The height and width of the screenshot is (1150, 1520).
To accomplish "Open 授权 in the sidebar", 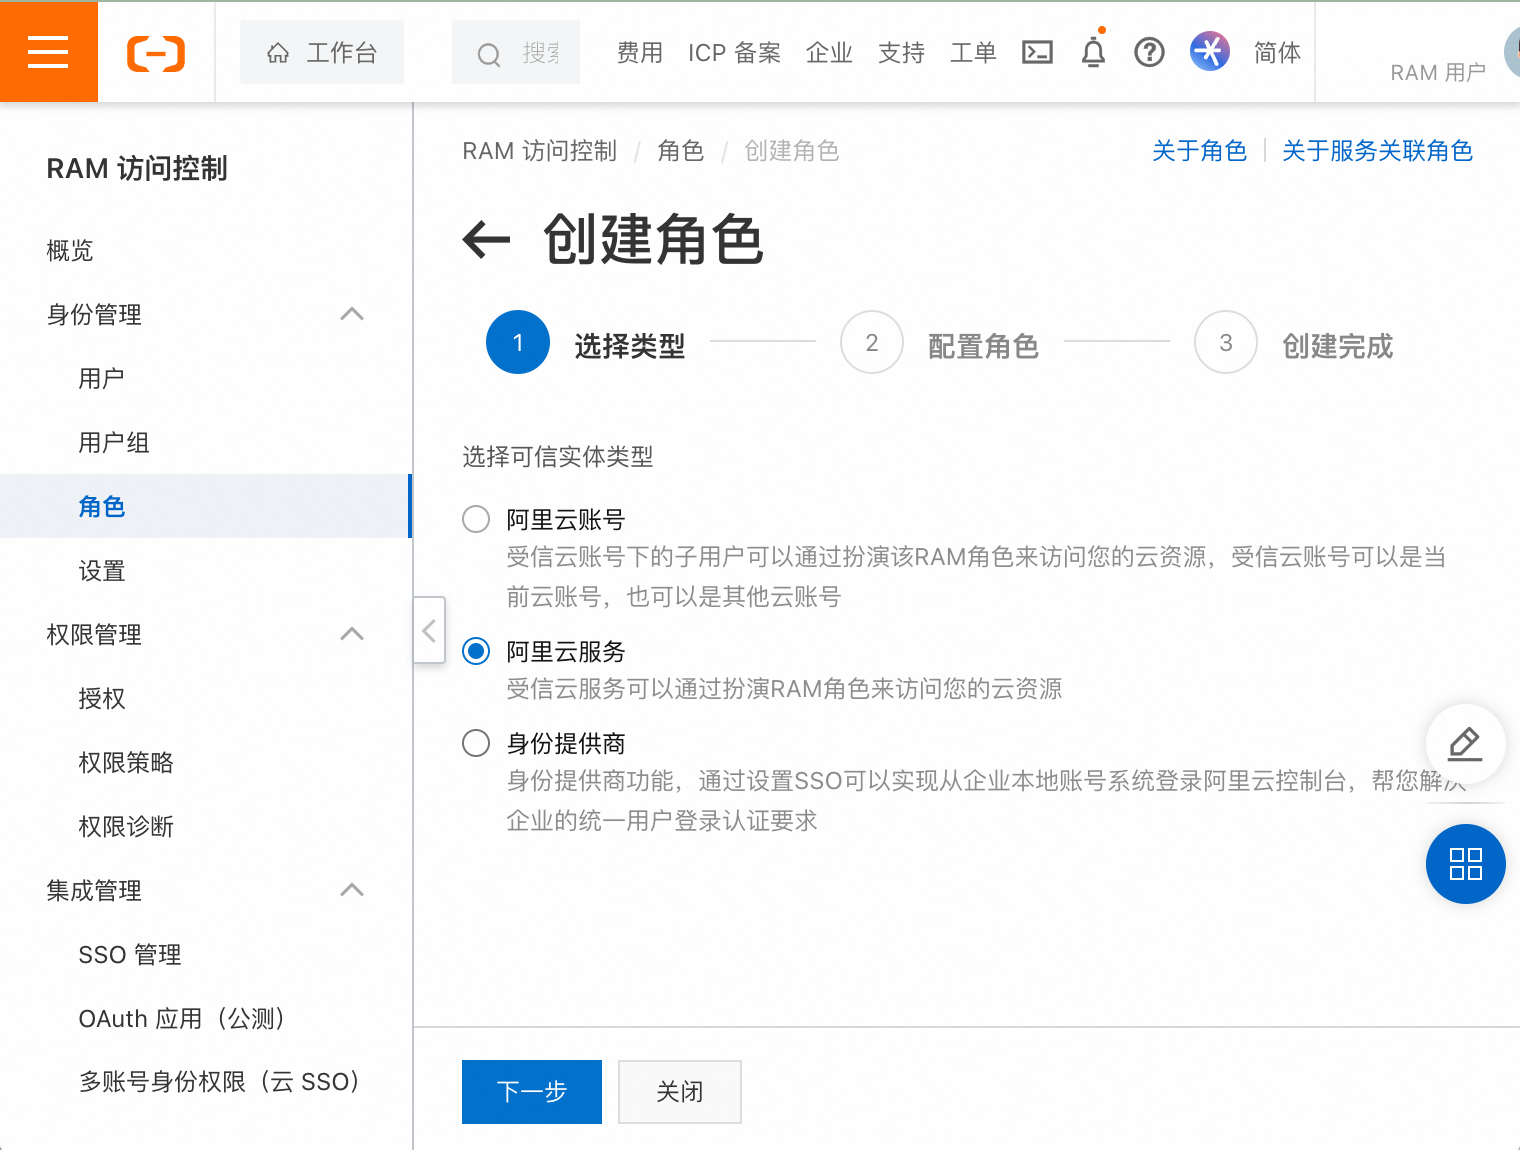I will pos(102,698).
